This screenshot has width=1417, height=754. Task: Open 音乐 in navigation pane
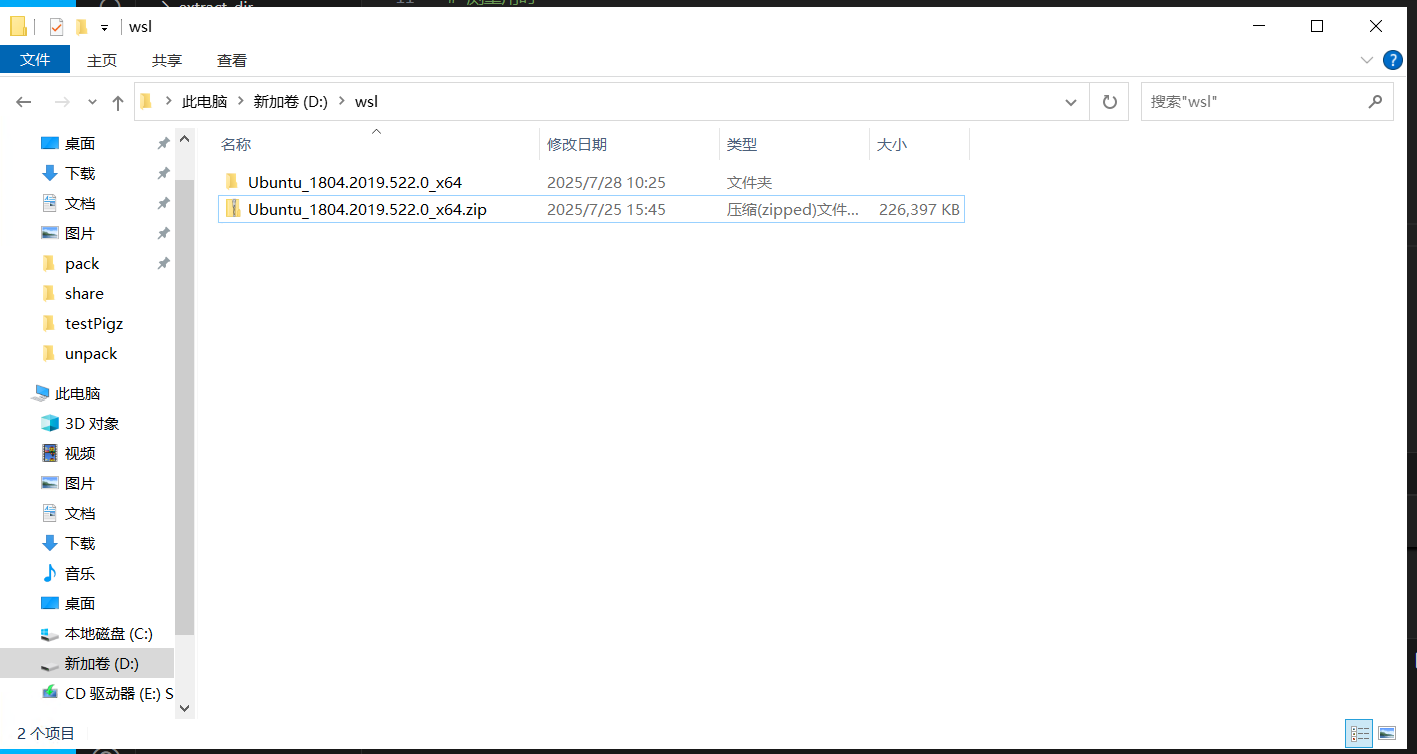(80, 573)
